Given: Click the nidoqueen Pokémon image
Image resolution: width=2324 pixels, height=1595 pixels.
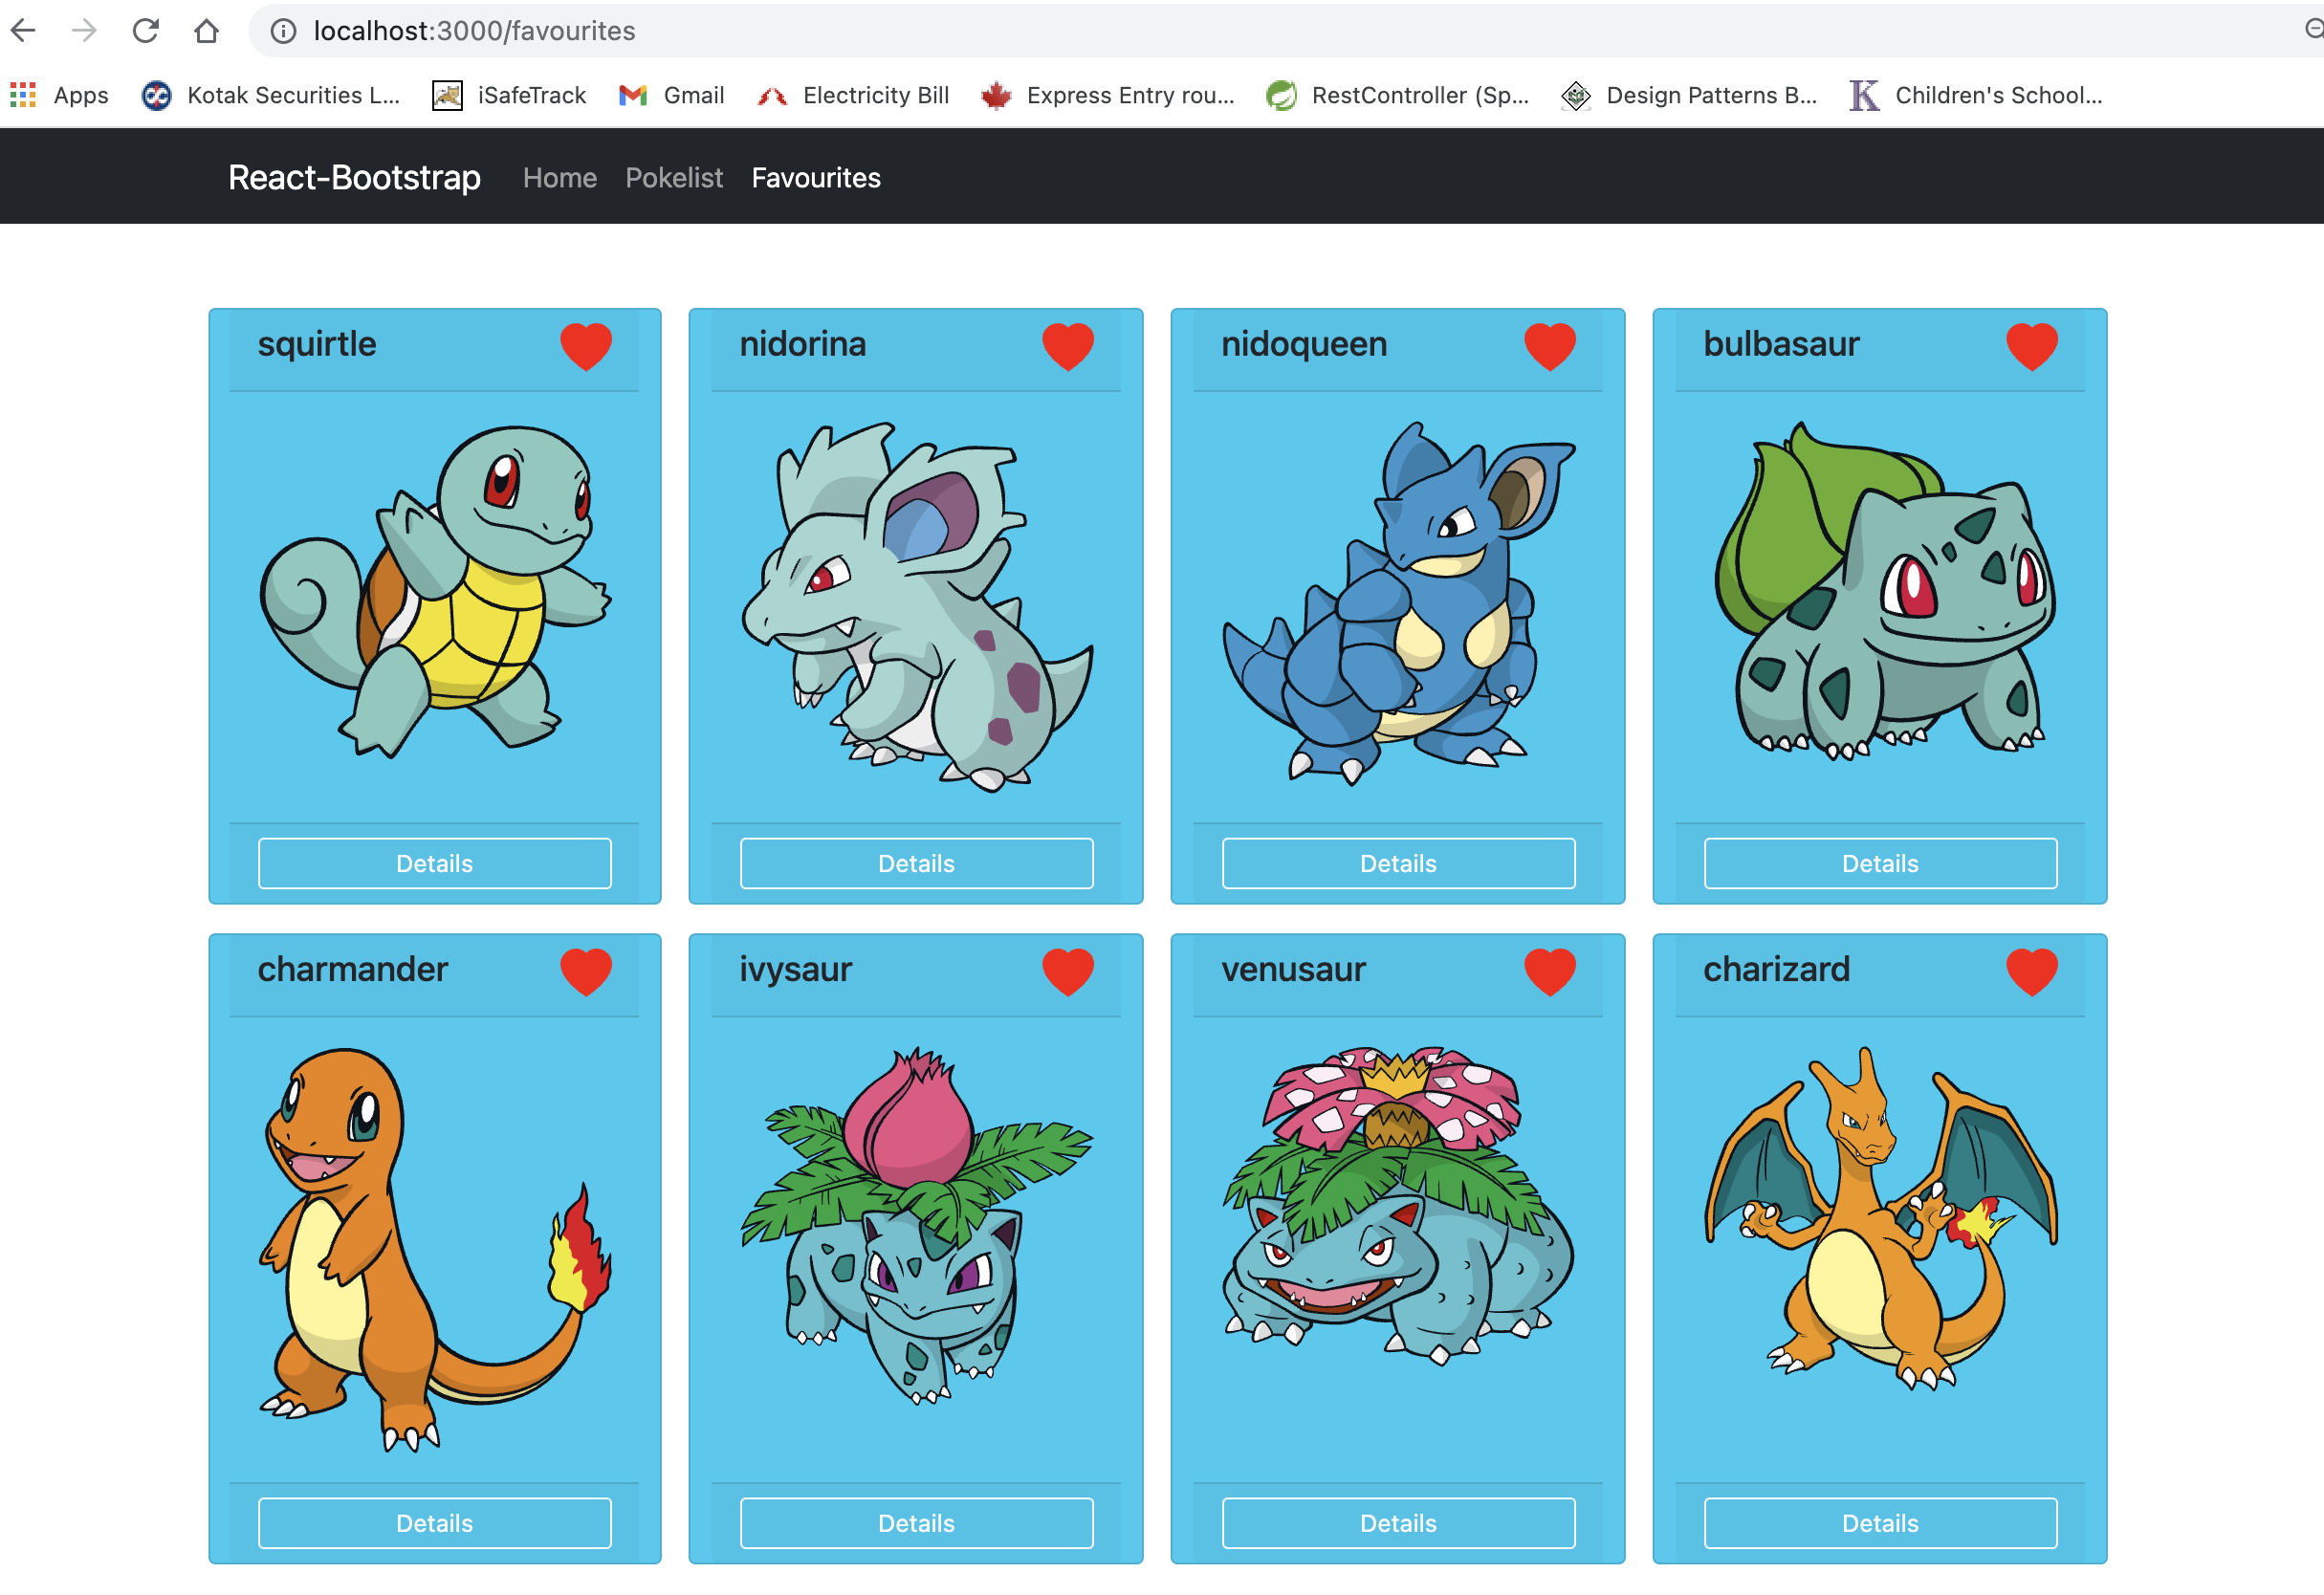Looking at the screenshot, I should point(1397,603).
